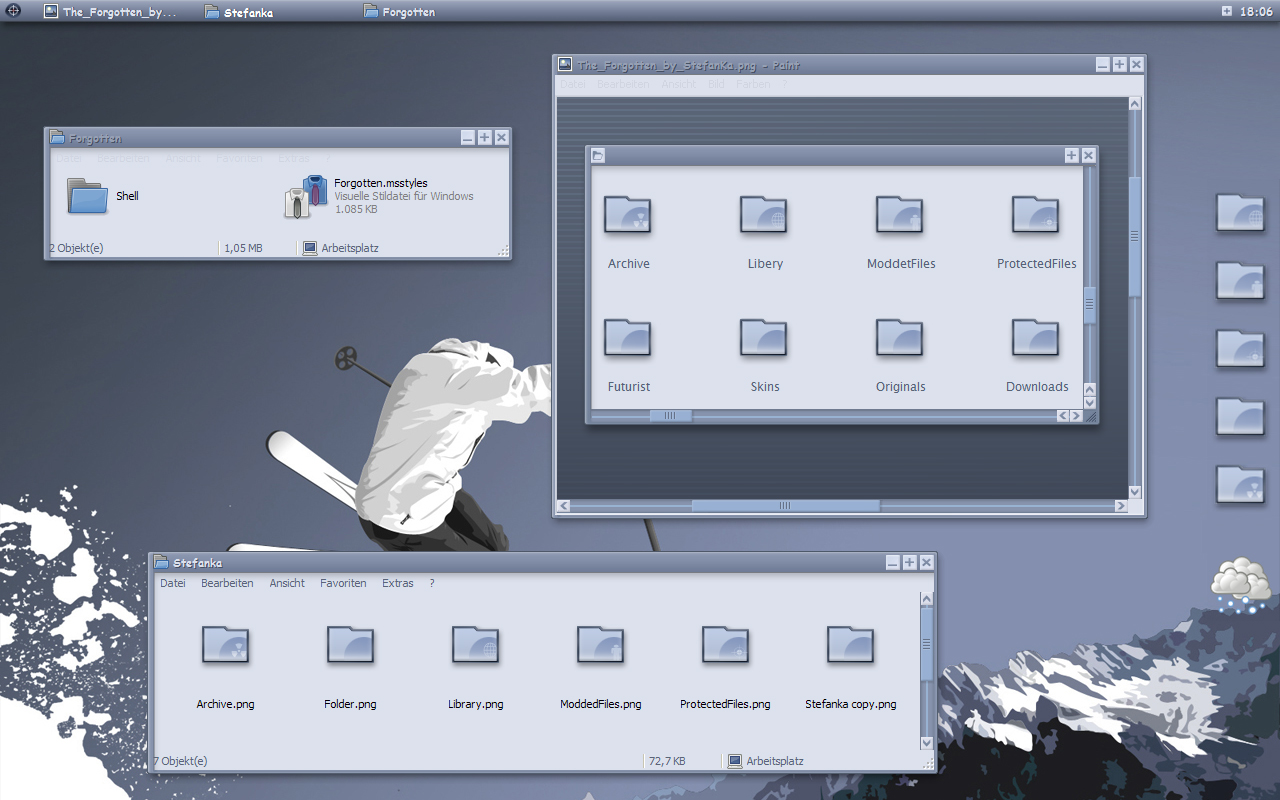Click the Stefanka window vertical scrollbar thumb
Viewport: 1280px width, 800px height.
coord(927,644)
